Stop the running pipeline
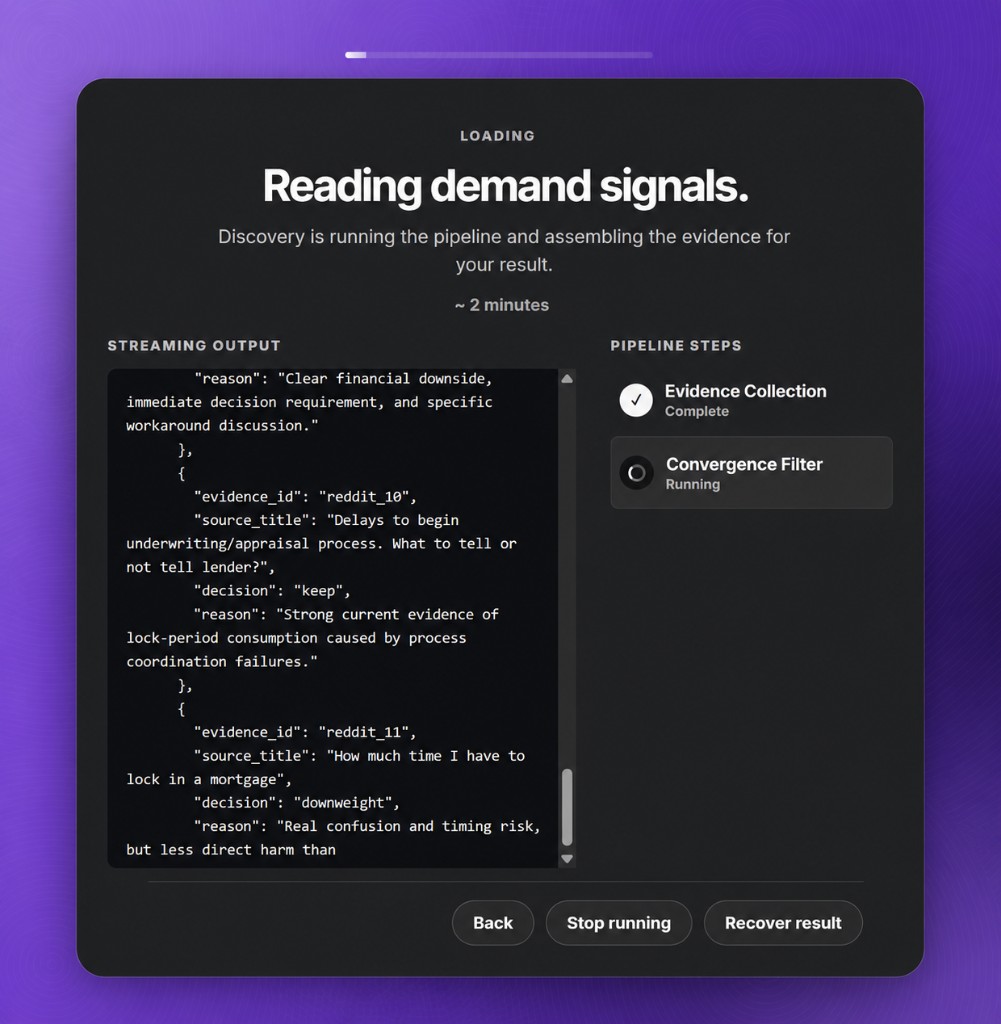Viewport: 1001px width, 1024px height. pyautogui.click(x=618, y=923)
